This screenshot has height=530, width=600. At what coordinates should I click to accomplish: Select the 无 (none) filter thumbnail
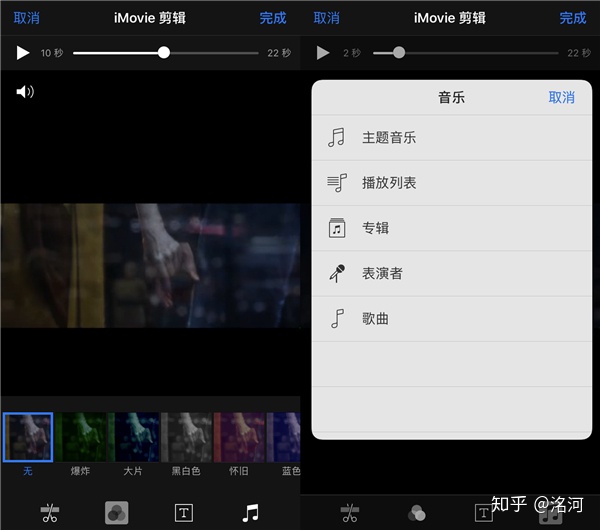[28, 437]
